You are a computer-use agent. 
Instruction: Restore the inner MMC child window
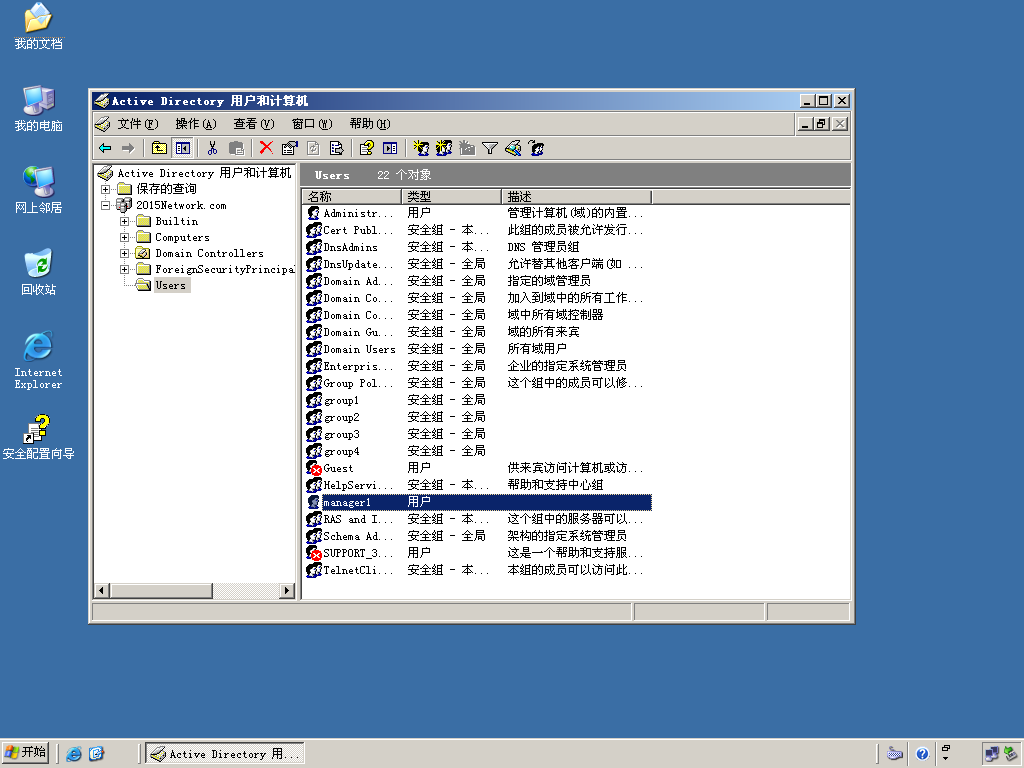[822, 124]
